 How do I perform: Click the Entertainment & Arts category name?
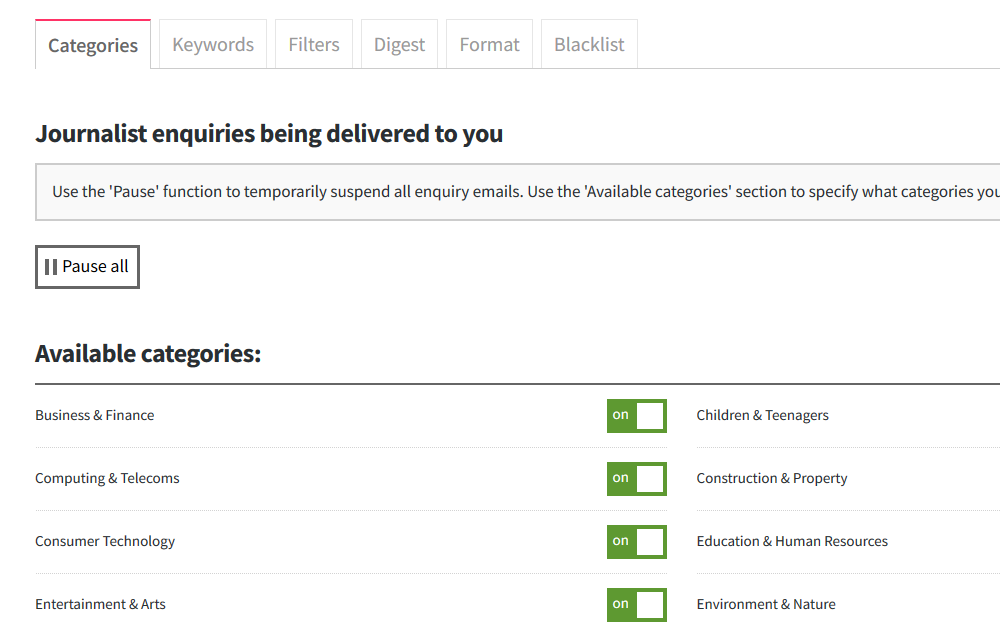tap(100, 604)
